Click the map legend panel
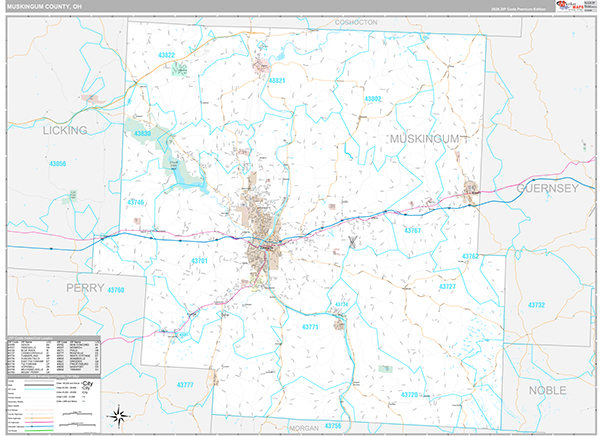This screenshot has width=600, height=436. click(54, 405)
